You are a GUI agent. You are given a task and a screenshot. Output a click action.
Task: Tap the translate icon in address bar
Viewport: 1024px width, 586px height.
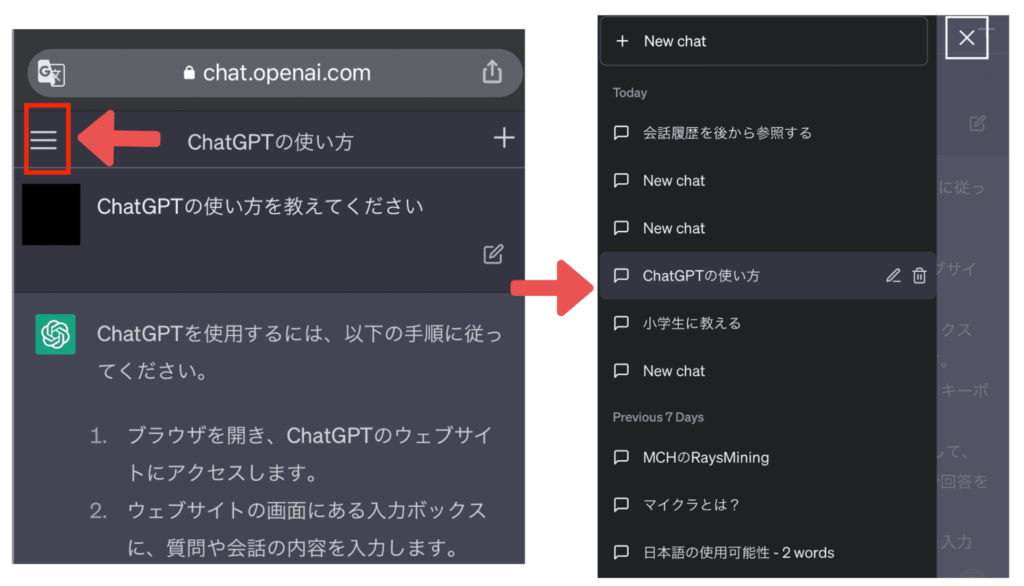pyautogui.click(x=51, y=73)
